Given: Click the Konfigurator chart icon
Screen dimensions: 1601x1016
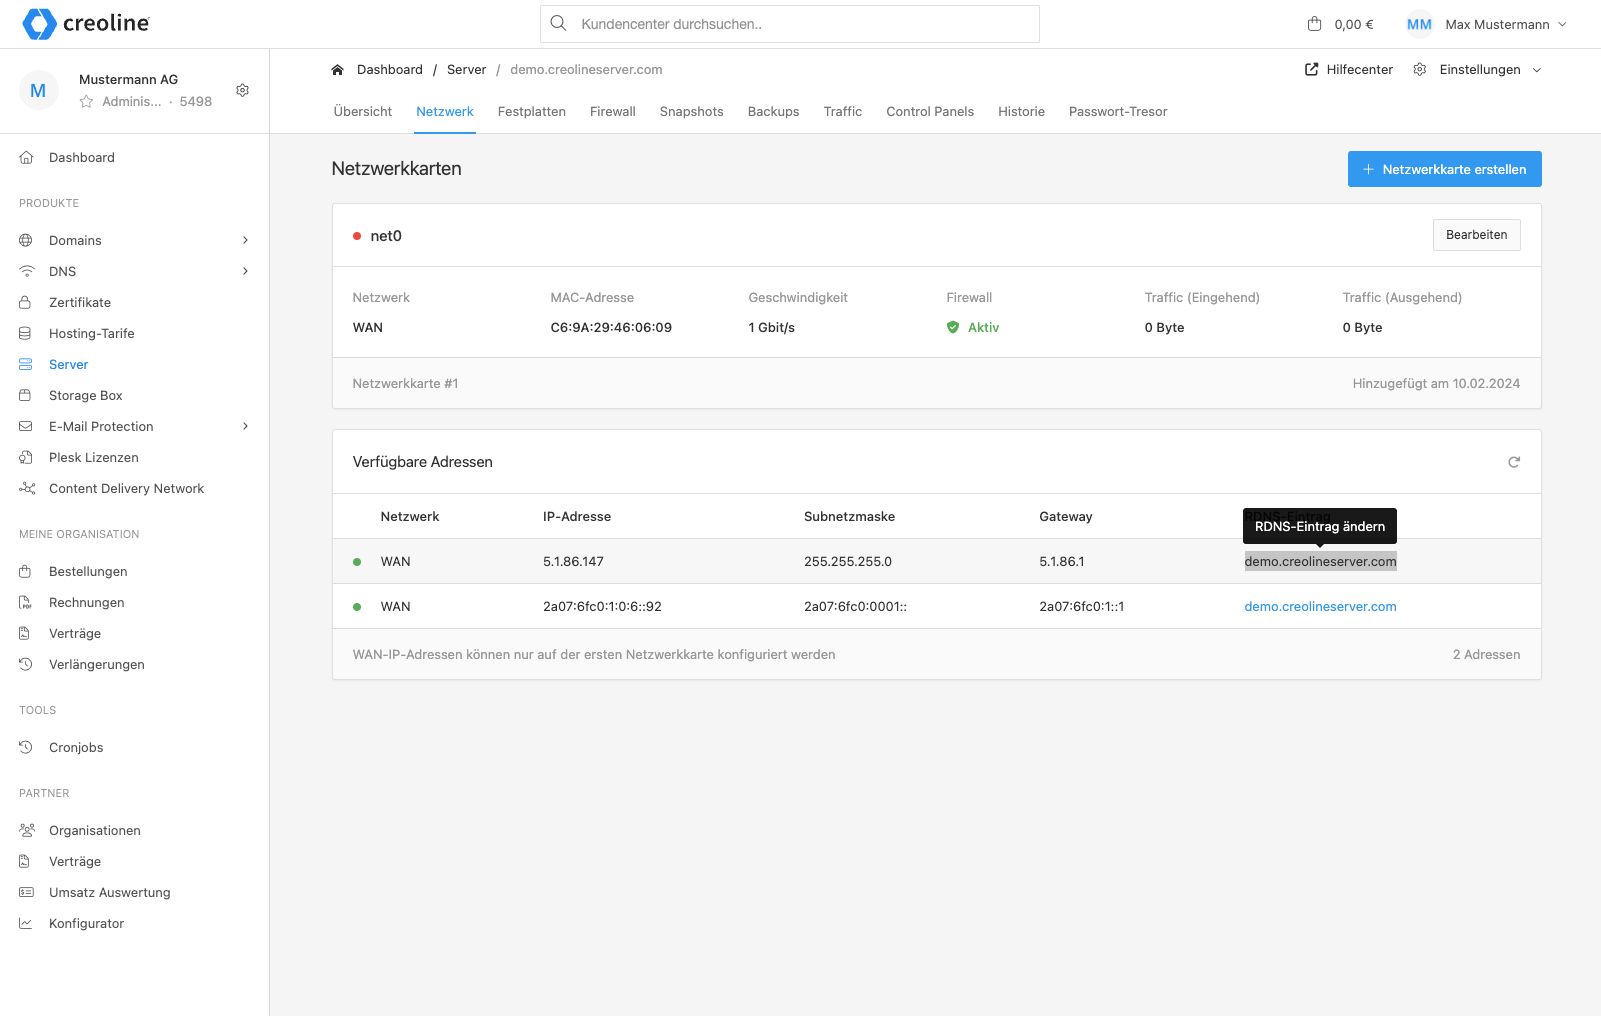Looking at the screenshot, I should point(26,923).
